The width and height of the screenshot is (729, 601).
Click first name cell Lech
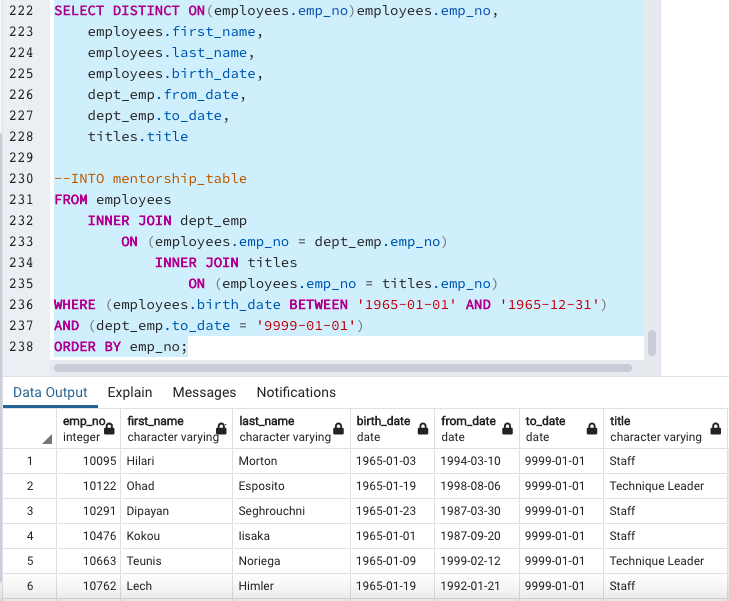click(x=176, y=586)
